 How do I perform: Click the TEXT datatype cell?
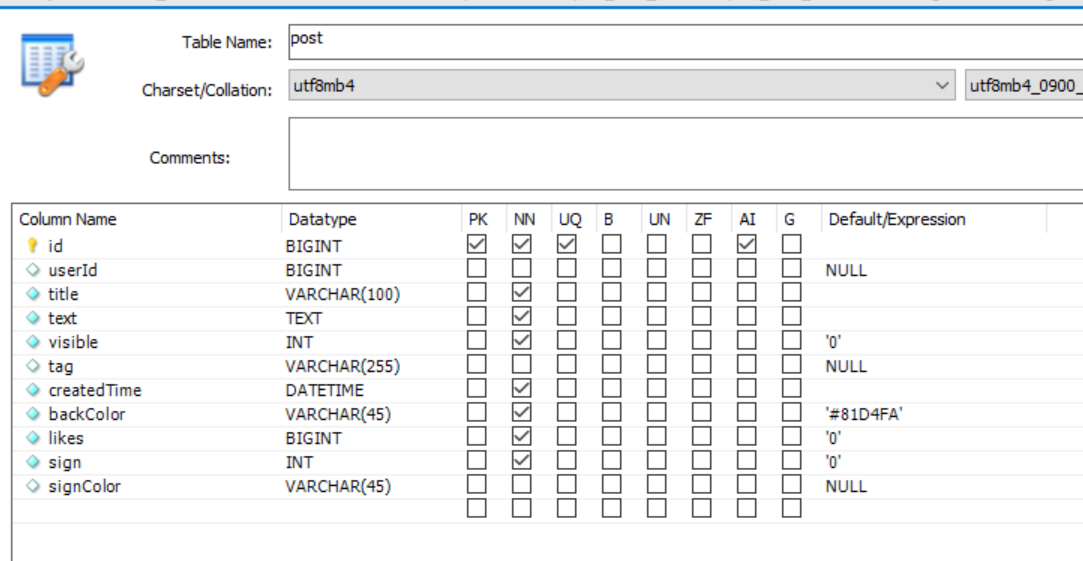point(304,318)
